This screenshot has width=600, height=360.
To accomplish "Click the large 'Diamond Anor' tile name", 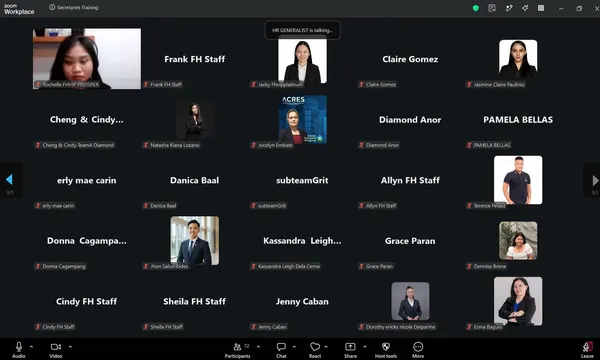I will click(x=410, y=120).
